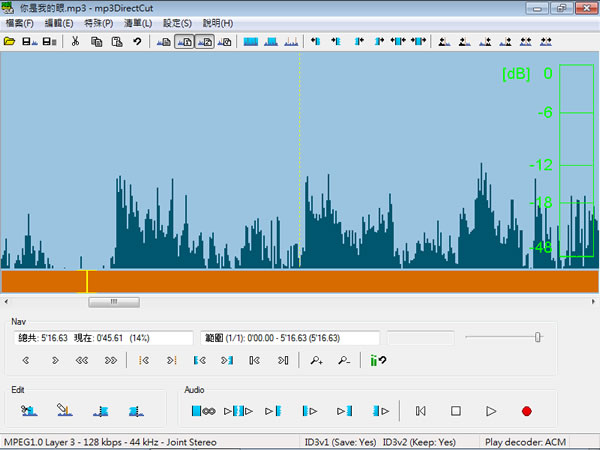Viewport: 600px width, 450px height.
Task: Open the 特殊(P) menu
Action: click(x=99, y=23)
